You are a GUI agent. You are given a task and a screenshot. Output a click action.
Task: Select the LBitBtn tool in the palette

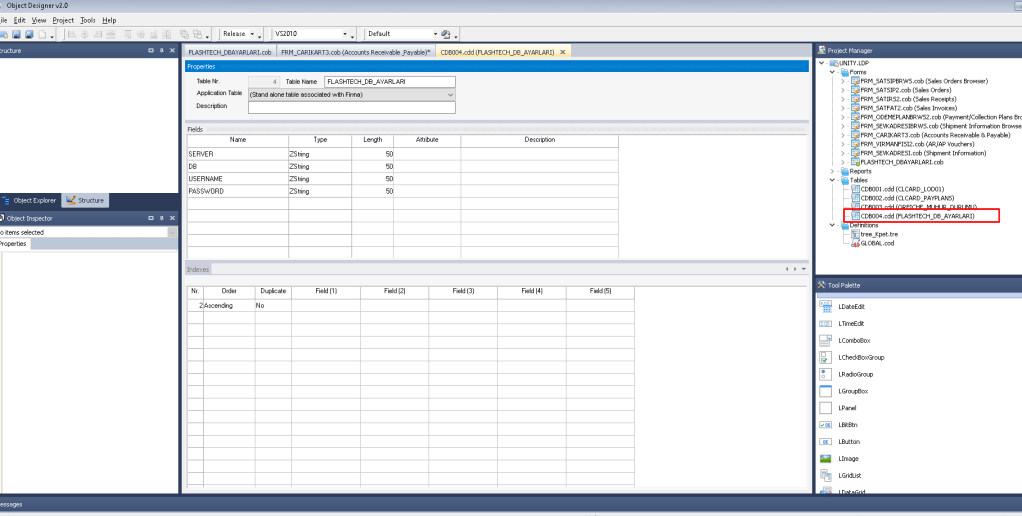point(848,424)
